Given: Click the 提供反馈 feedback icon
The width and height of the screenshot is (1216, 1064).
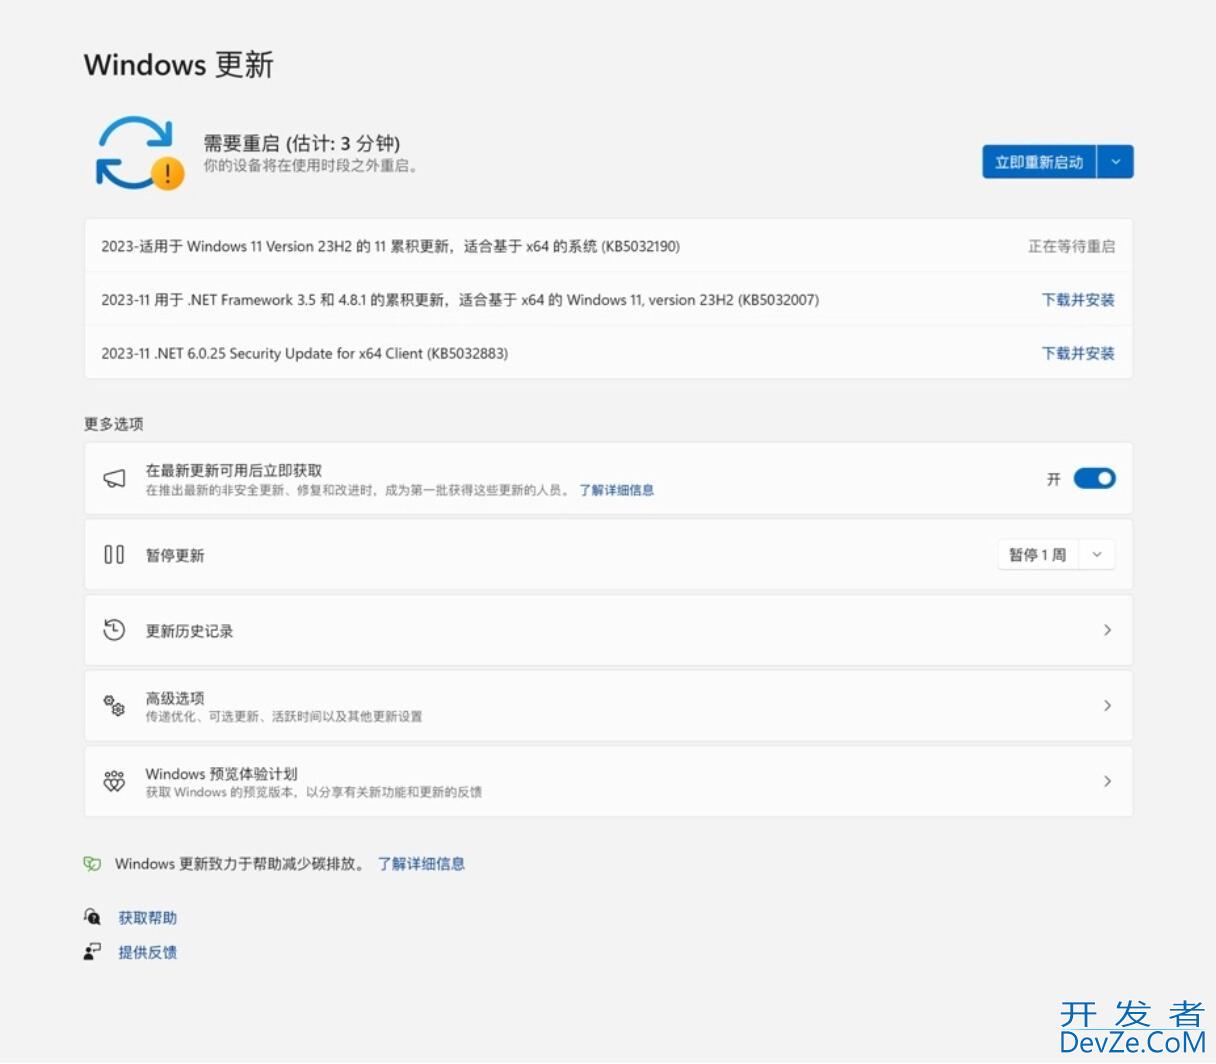Looking at the screenshot, I should pyautogui.click(x=92, y=951).
